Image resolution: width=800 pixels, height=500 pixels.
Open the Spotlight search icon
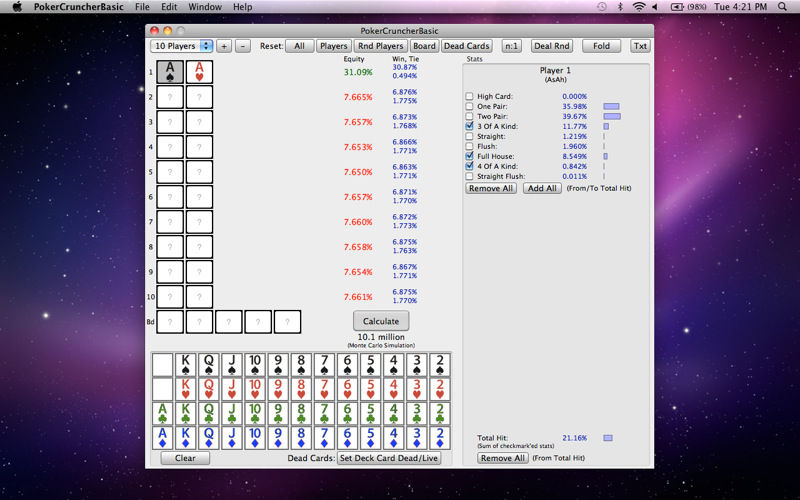tap(782, 7)
